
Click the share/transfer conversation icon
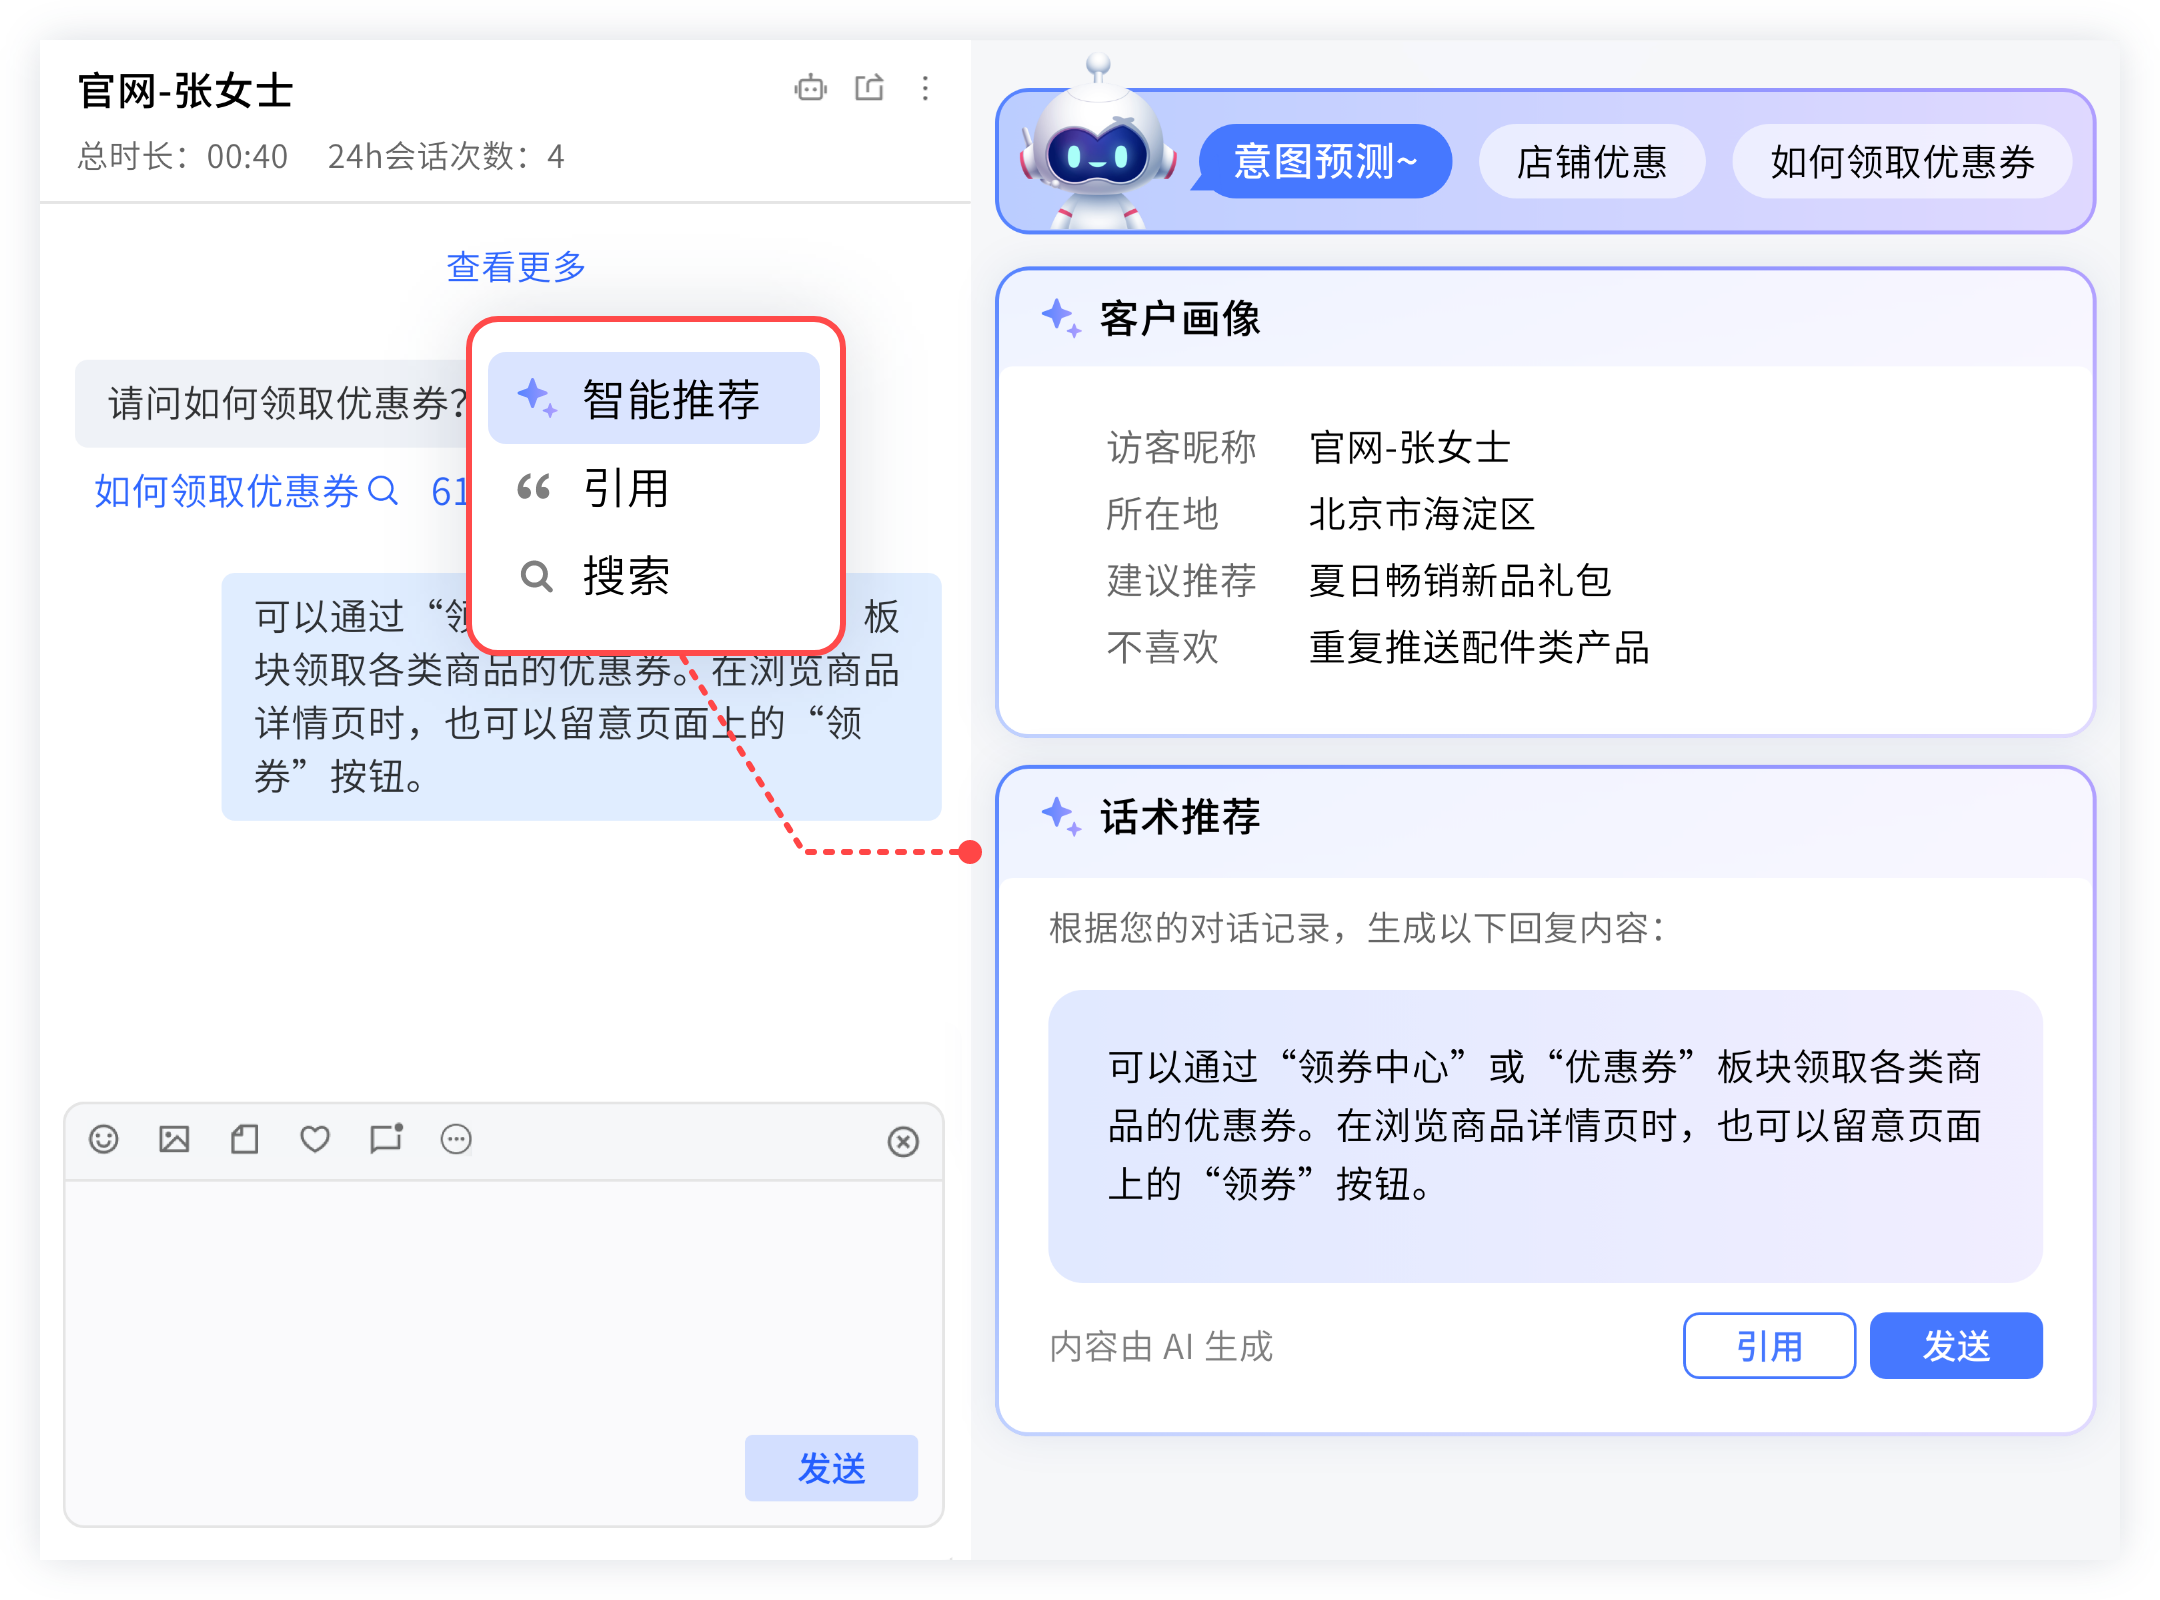(x=869, y=88)
